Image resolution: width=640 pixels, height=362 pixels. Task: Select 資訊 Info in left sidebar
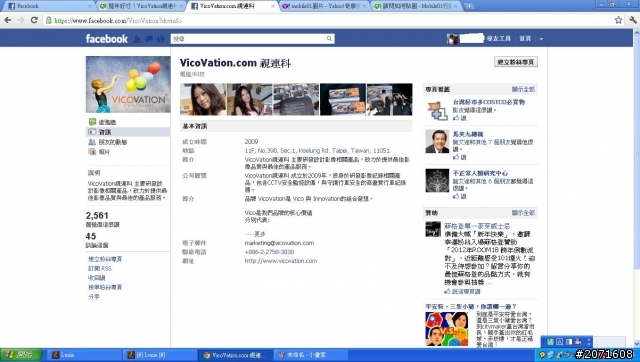[128, 132]
